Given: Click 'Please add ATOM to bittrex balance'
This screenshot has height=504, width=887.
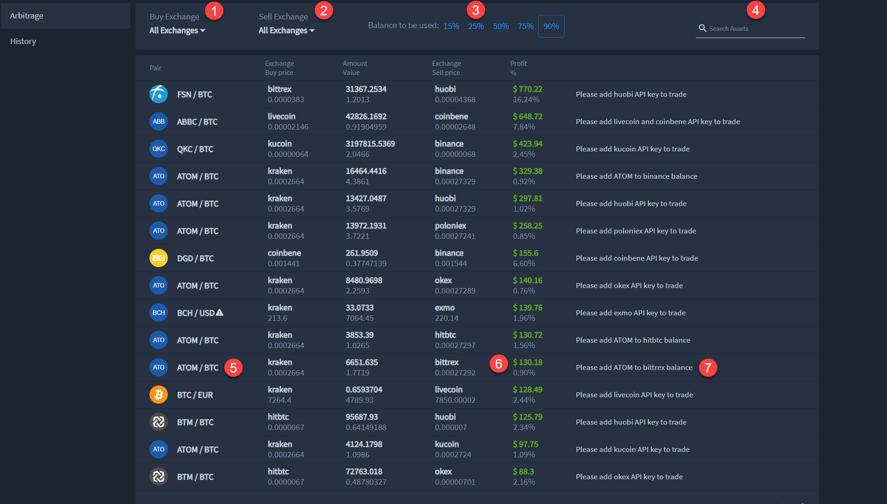Looking at the screenshot, I should coord(634,368).
